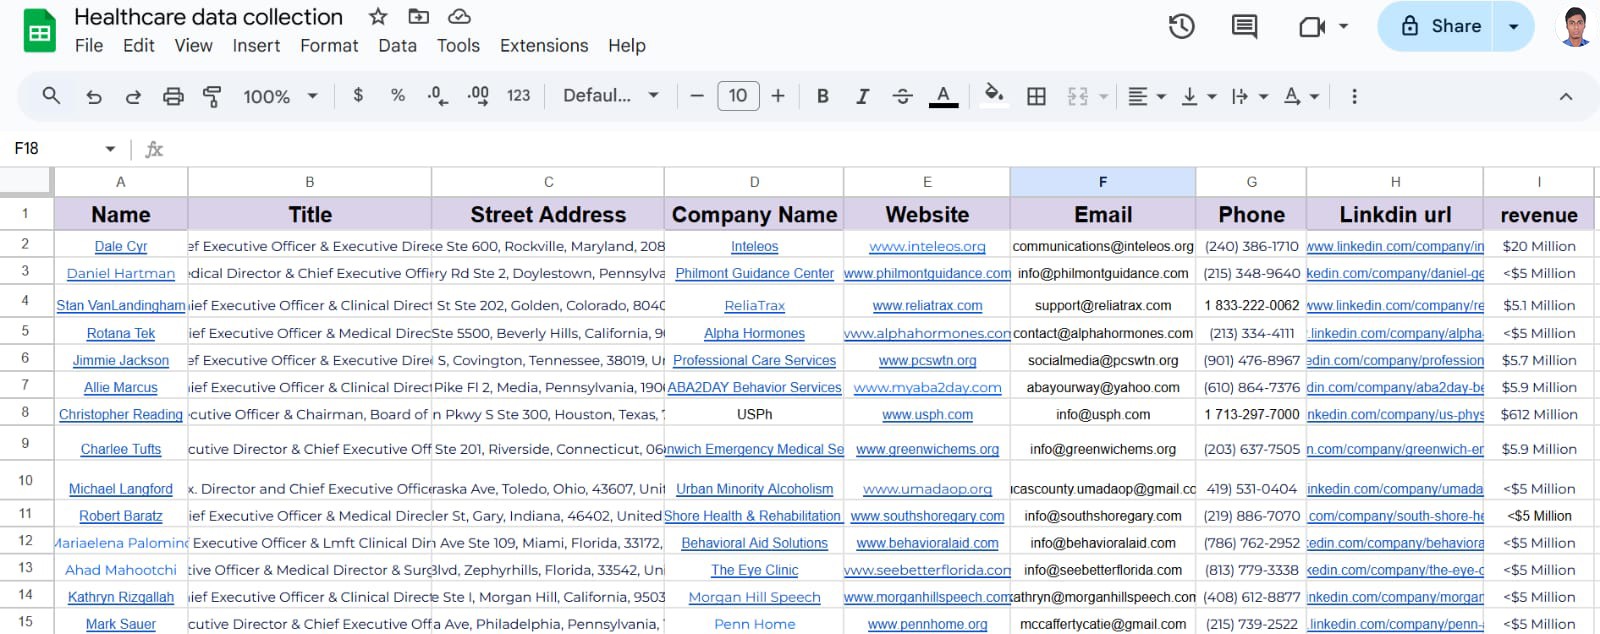Open the fill color picker

coord(993,96)
